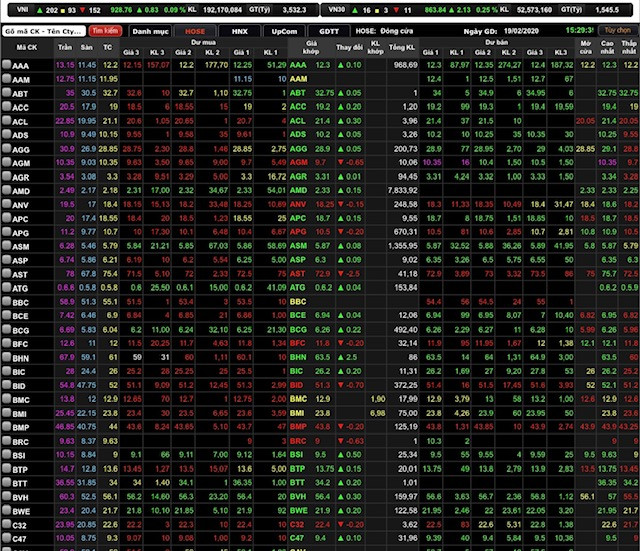
Task: Click the red down arrow in VN30 bar
Action: tap(397, 8)
